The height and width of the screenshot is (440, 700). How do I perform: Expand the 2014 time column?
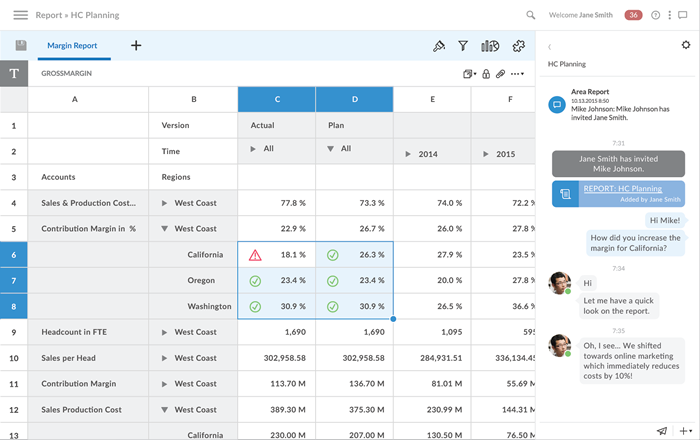pos(407,154)
